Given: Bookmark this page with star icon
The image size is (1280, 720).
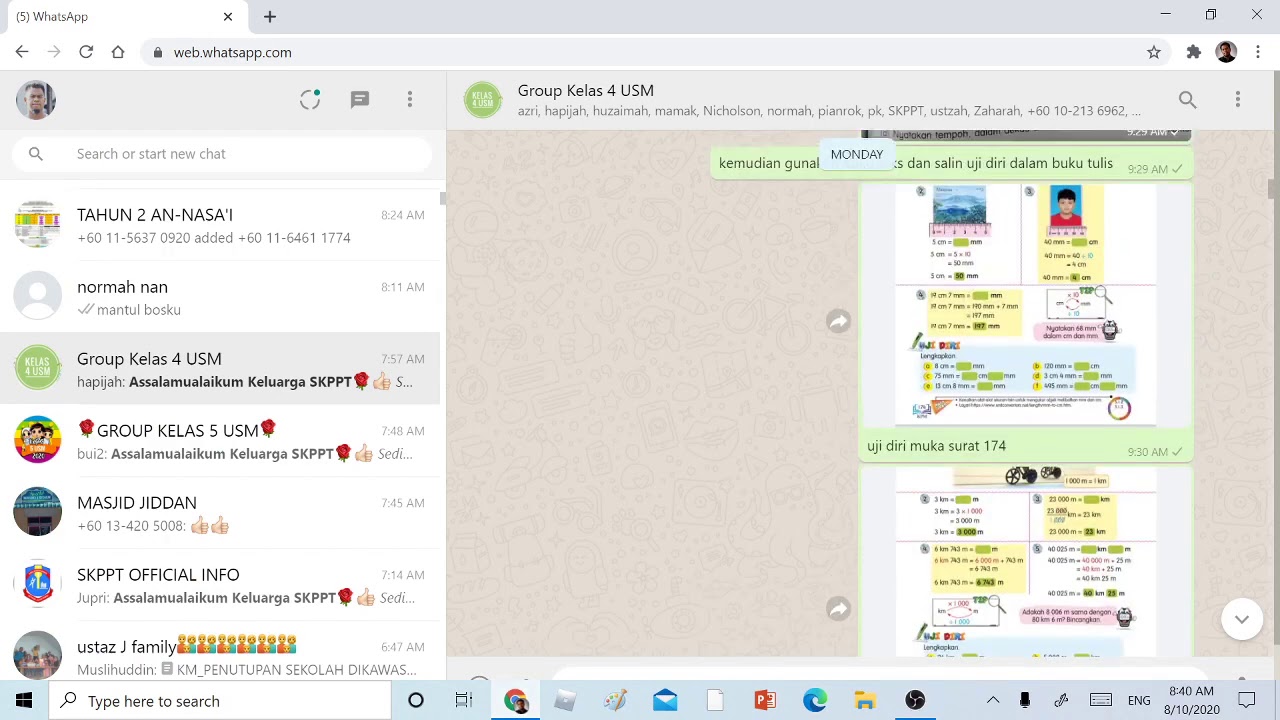Looking at the screenshot, I should pyautogui.click(x=1154, y=52).
